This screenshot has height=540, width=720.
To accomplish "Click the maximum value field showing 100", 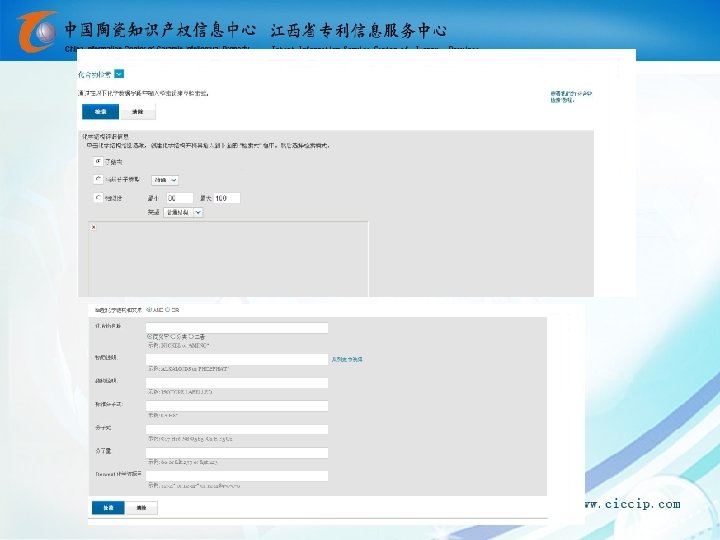I will (x=227, y=198).
